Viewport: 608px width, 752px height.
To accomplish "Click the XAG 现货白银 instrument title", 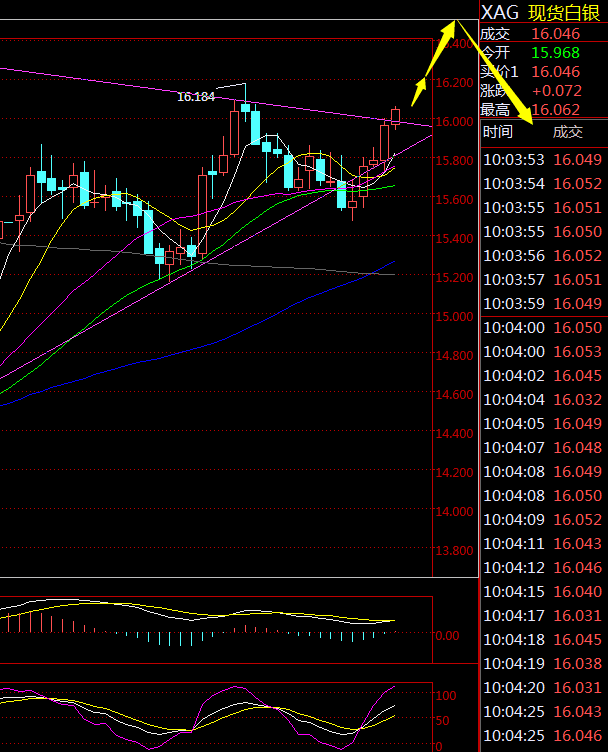I will (540, 12).
